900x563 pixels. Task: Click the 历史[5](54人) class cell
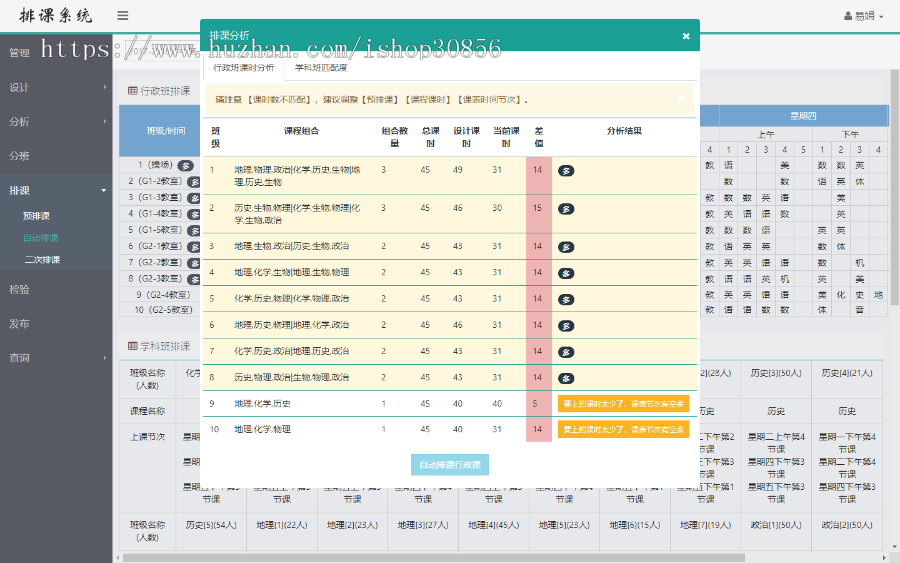click(x=211, y=525)
